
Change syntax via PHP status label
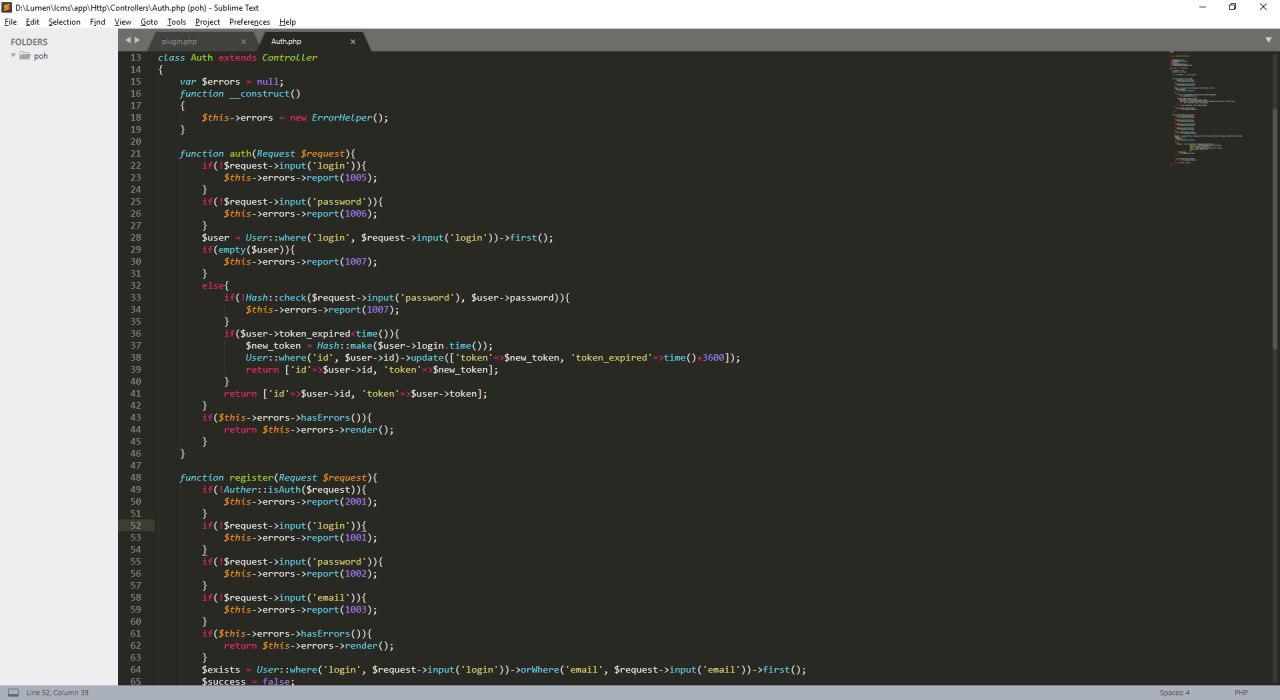coord(1241,692)
